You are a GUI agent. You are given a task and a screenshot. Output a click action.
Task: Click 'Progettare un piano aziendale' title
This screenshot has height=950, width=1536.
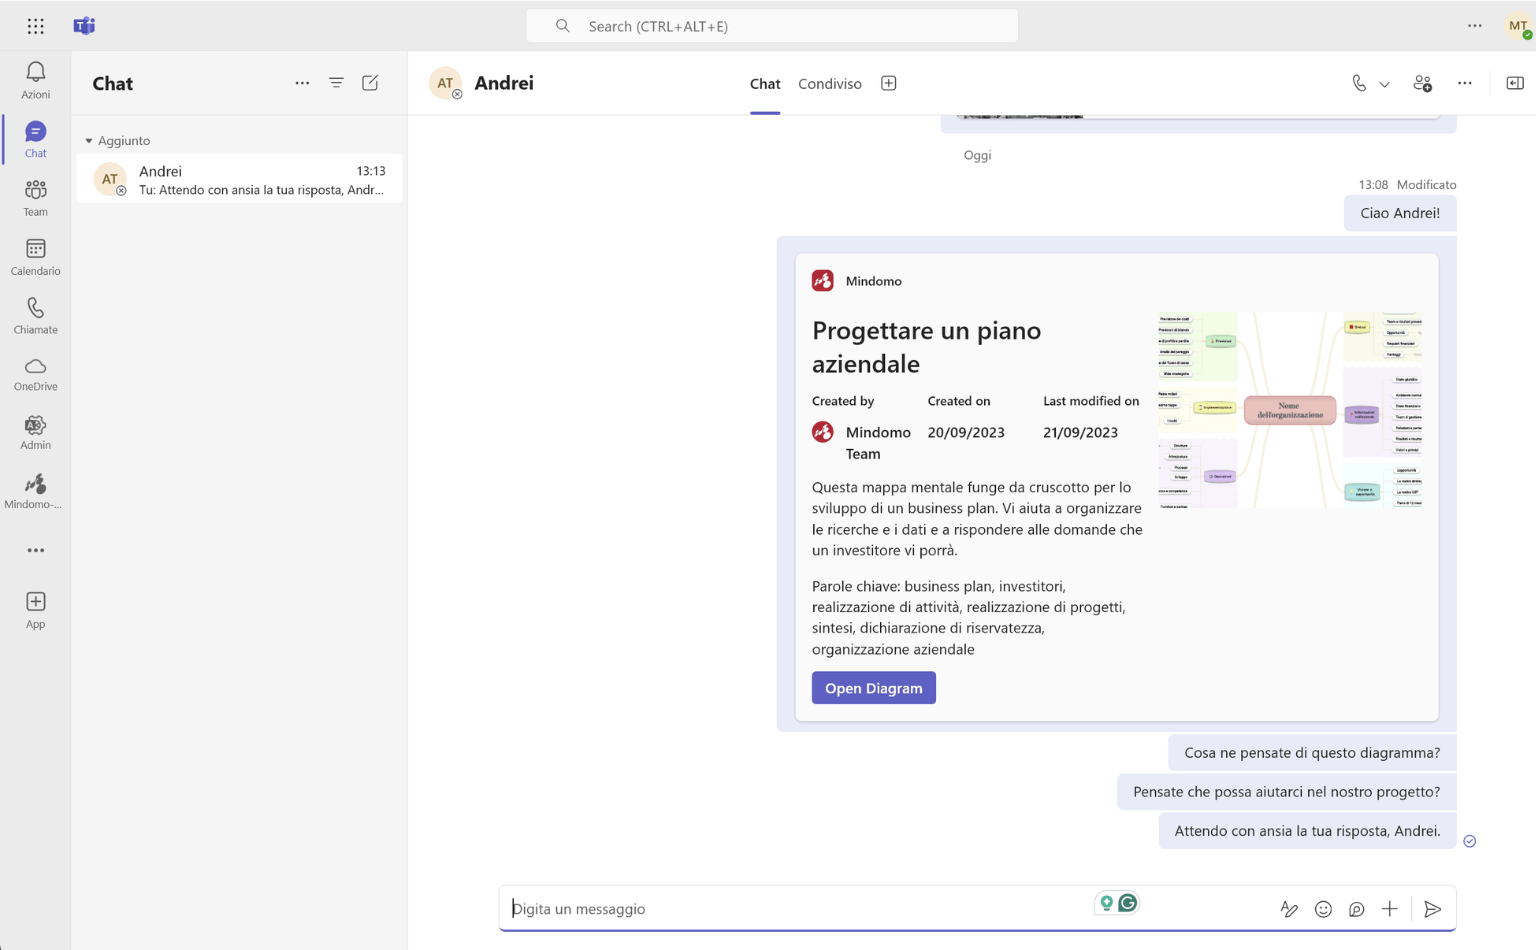point(926,347)
